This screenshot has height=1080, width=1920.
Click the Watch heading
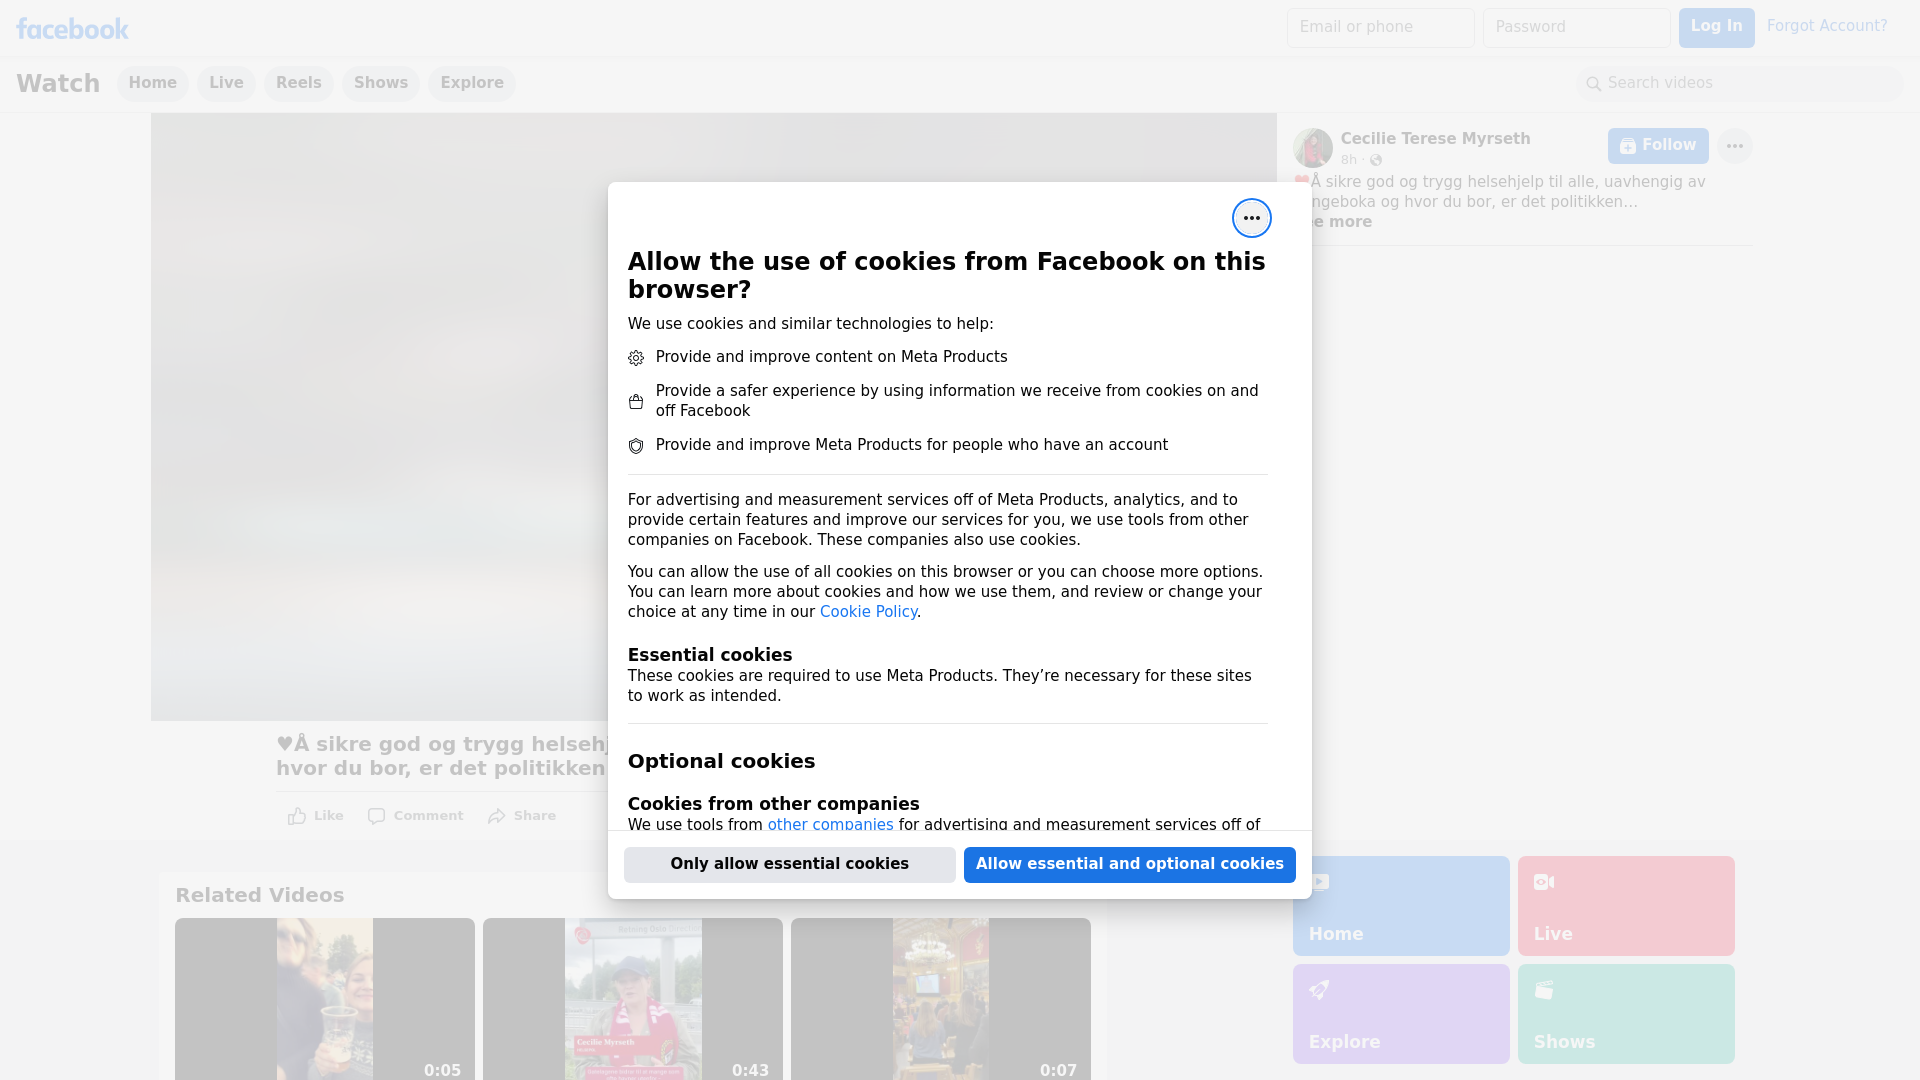click(x=58, y=84)
